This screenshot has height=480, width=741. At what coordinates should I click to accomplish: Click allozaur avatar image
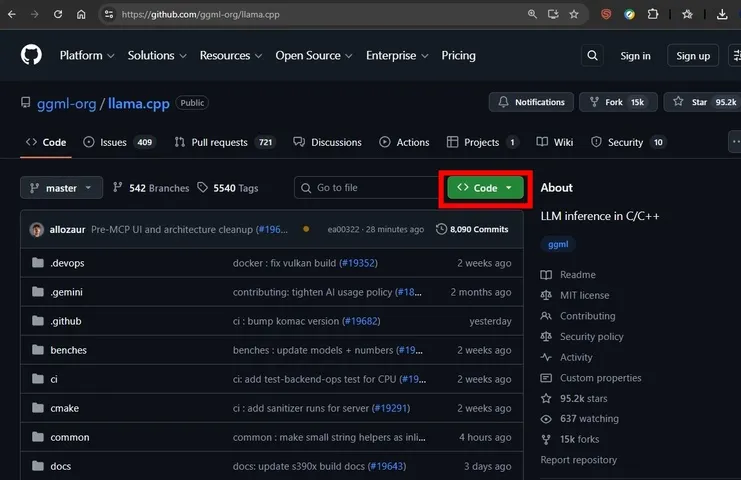tap(37, 230)
